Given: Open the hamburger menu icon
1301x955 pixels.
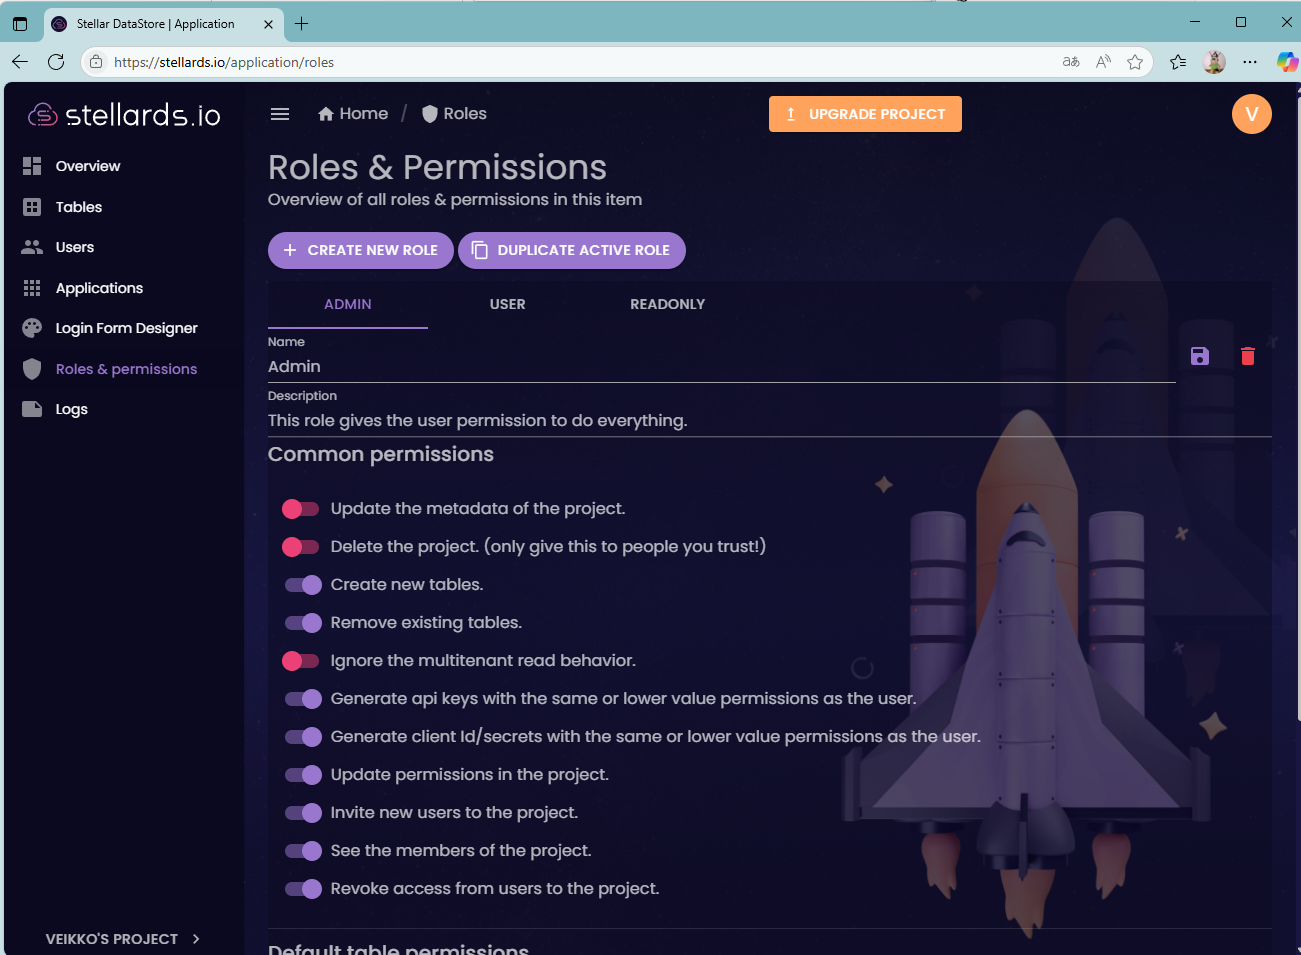Looking at the screenshot, I should click(280, 114).
